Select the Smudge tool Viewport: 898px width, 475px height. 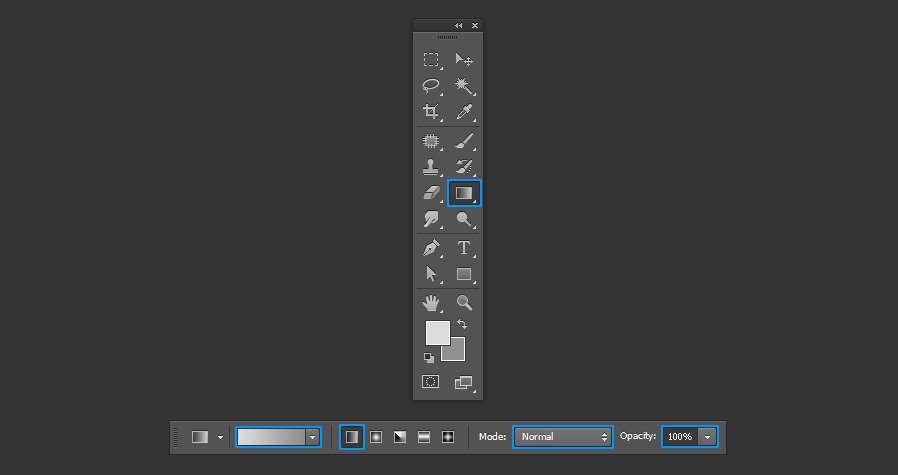point(431,219)
